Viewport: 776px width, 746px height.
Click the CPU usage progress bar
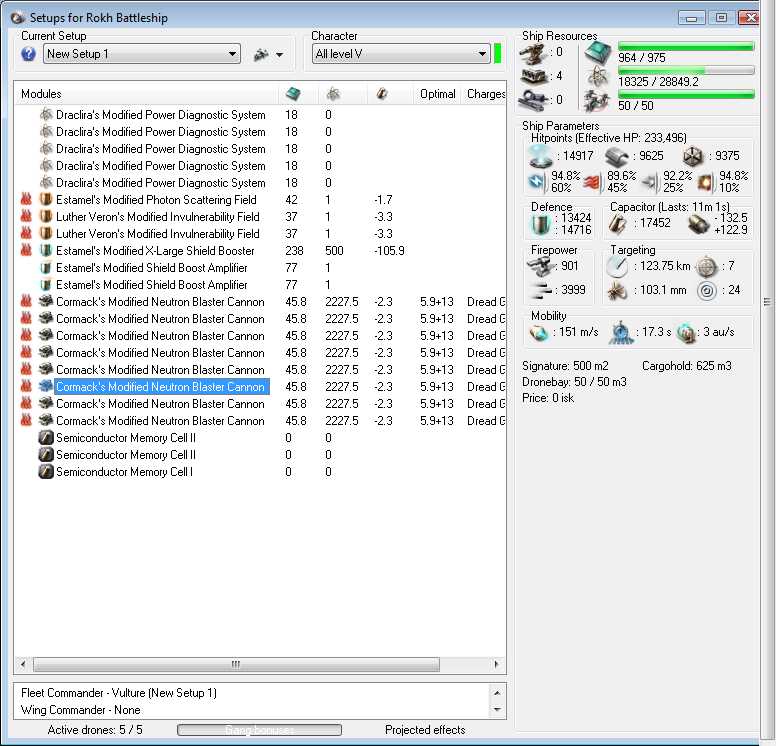coord(686,47)
